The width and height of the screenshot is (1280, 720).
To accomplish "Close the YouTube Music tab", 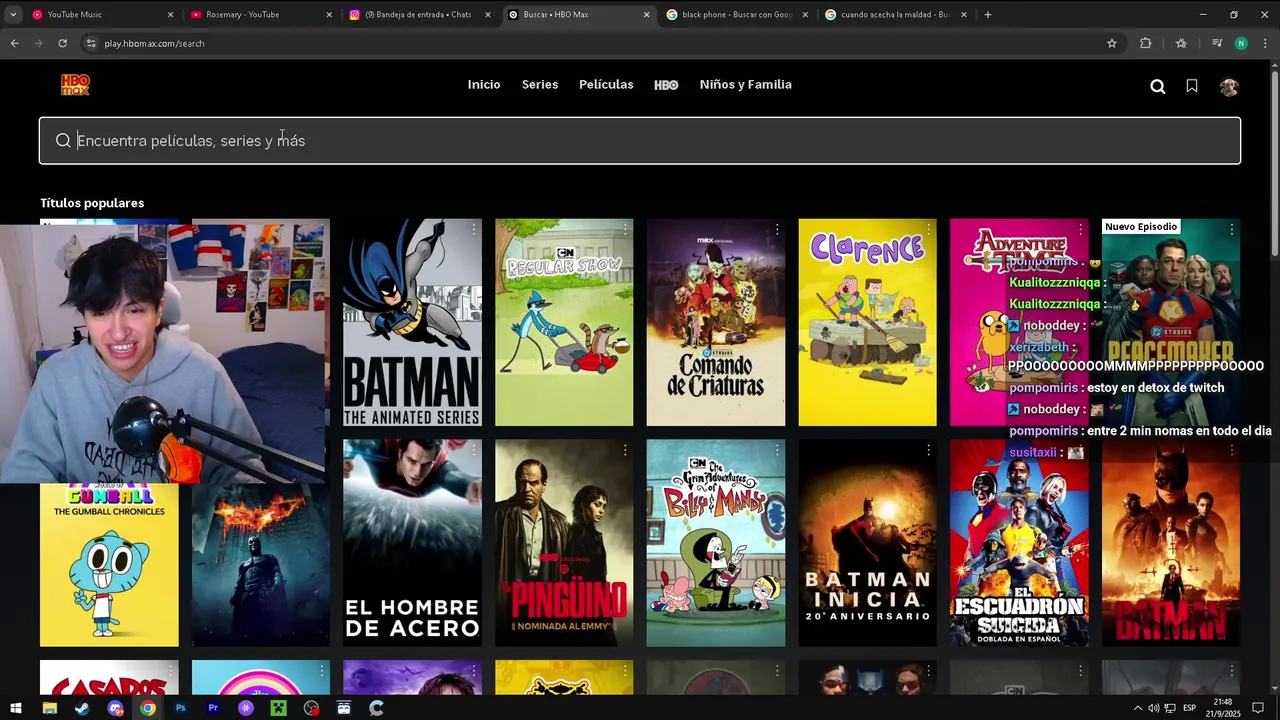I will (x=170, y=15).
